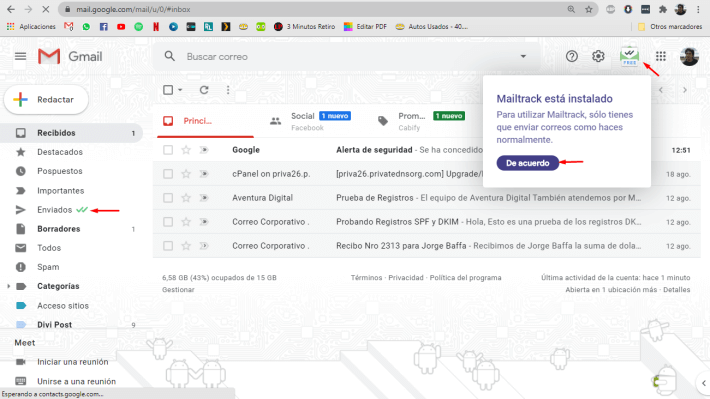Tick the Aventura Digital email checkbox
The image size is (710, 399).
(x=168, y=198)
